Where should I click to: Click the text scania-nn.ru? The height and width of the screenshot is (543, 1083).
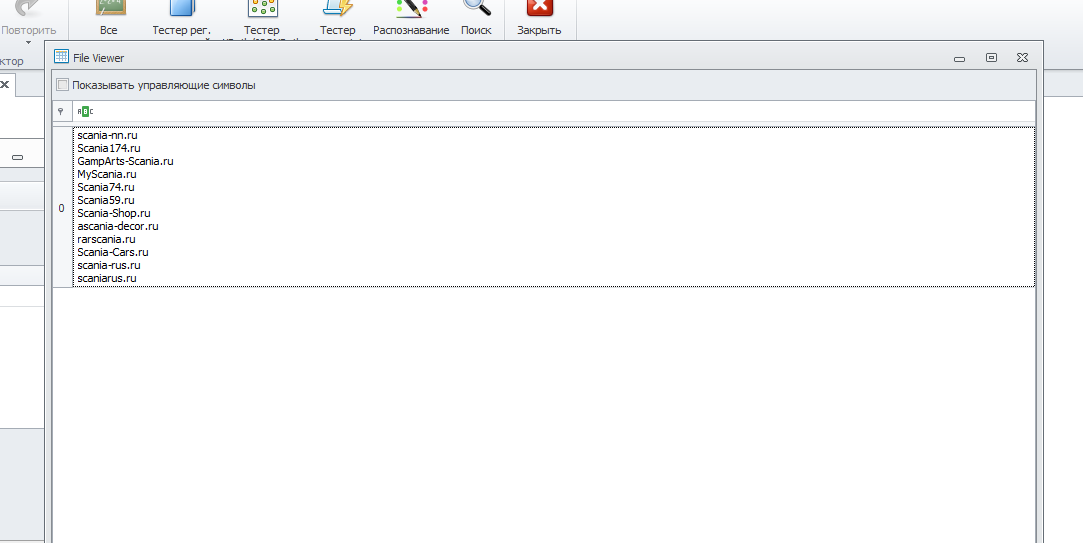[107, 135]
